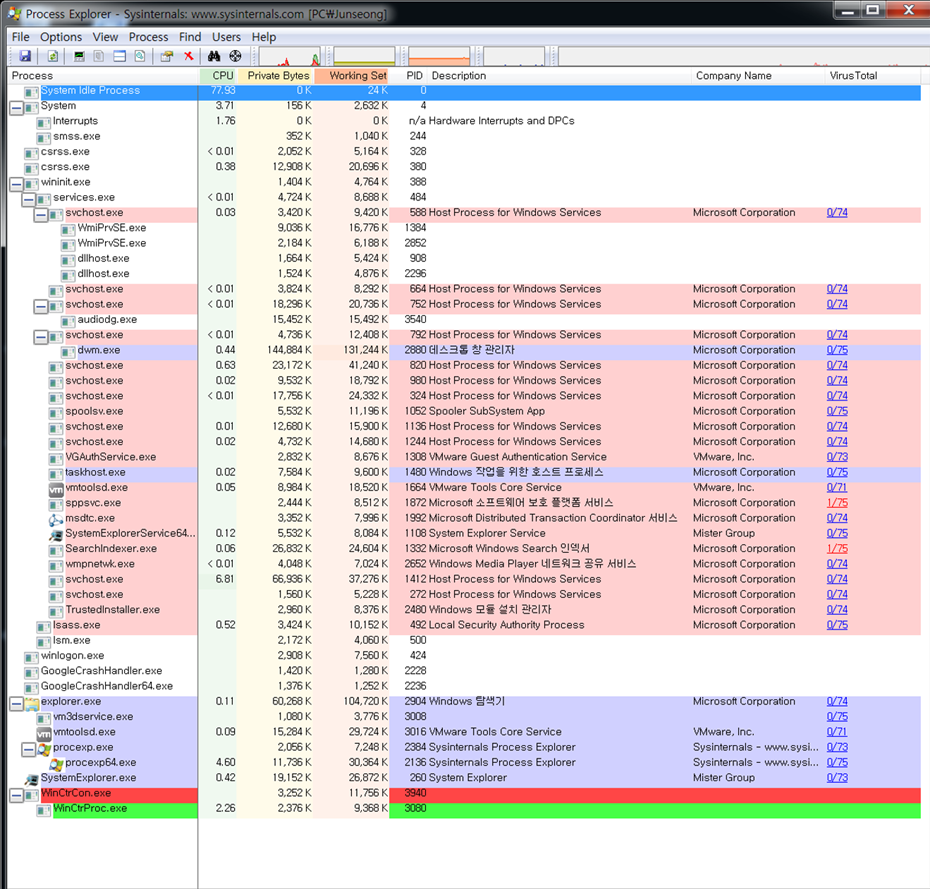Open the Help menu

click(x=264, y=37)
